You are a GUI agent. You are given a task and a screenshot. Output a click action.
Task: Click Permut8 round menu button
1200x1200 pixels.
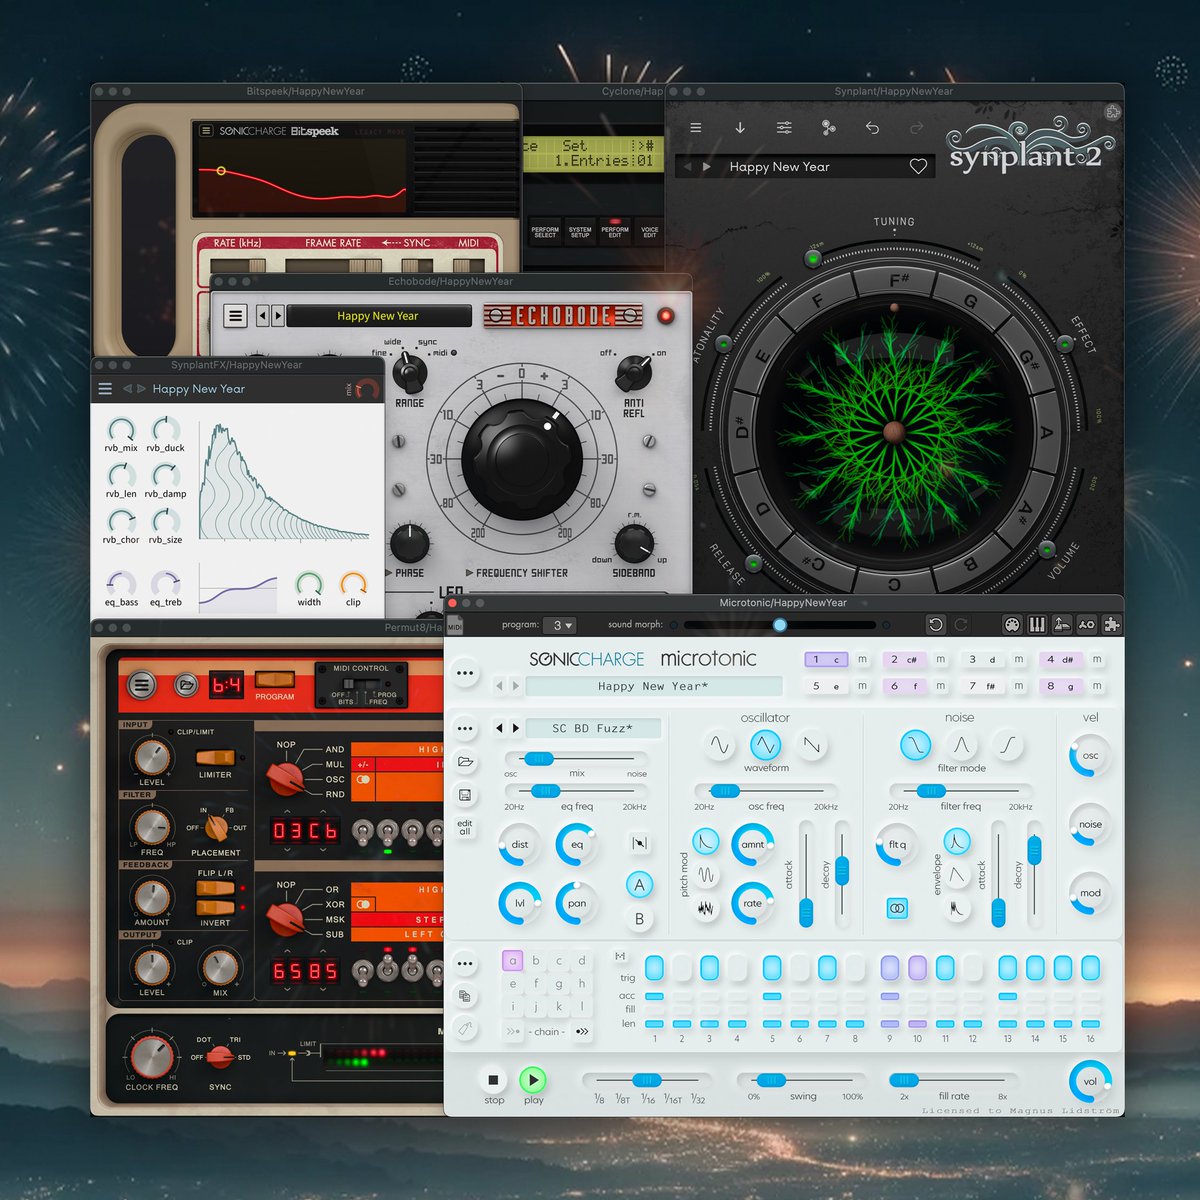(x=142, y=685)
